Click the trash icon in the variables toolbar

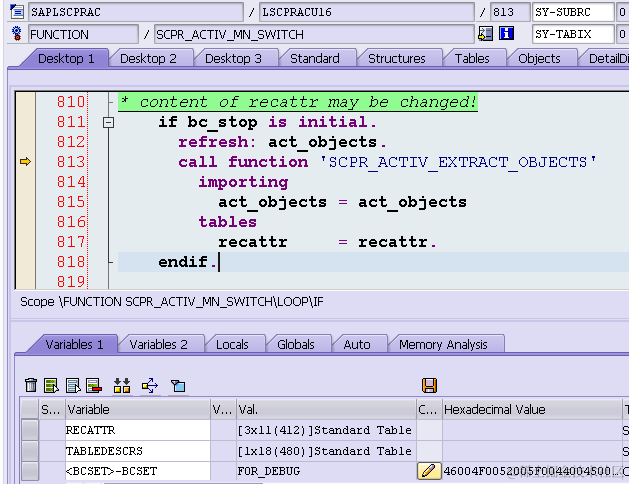pos(31,385)
